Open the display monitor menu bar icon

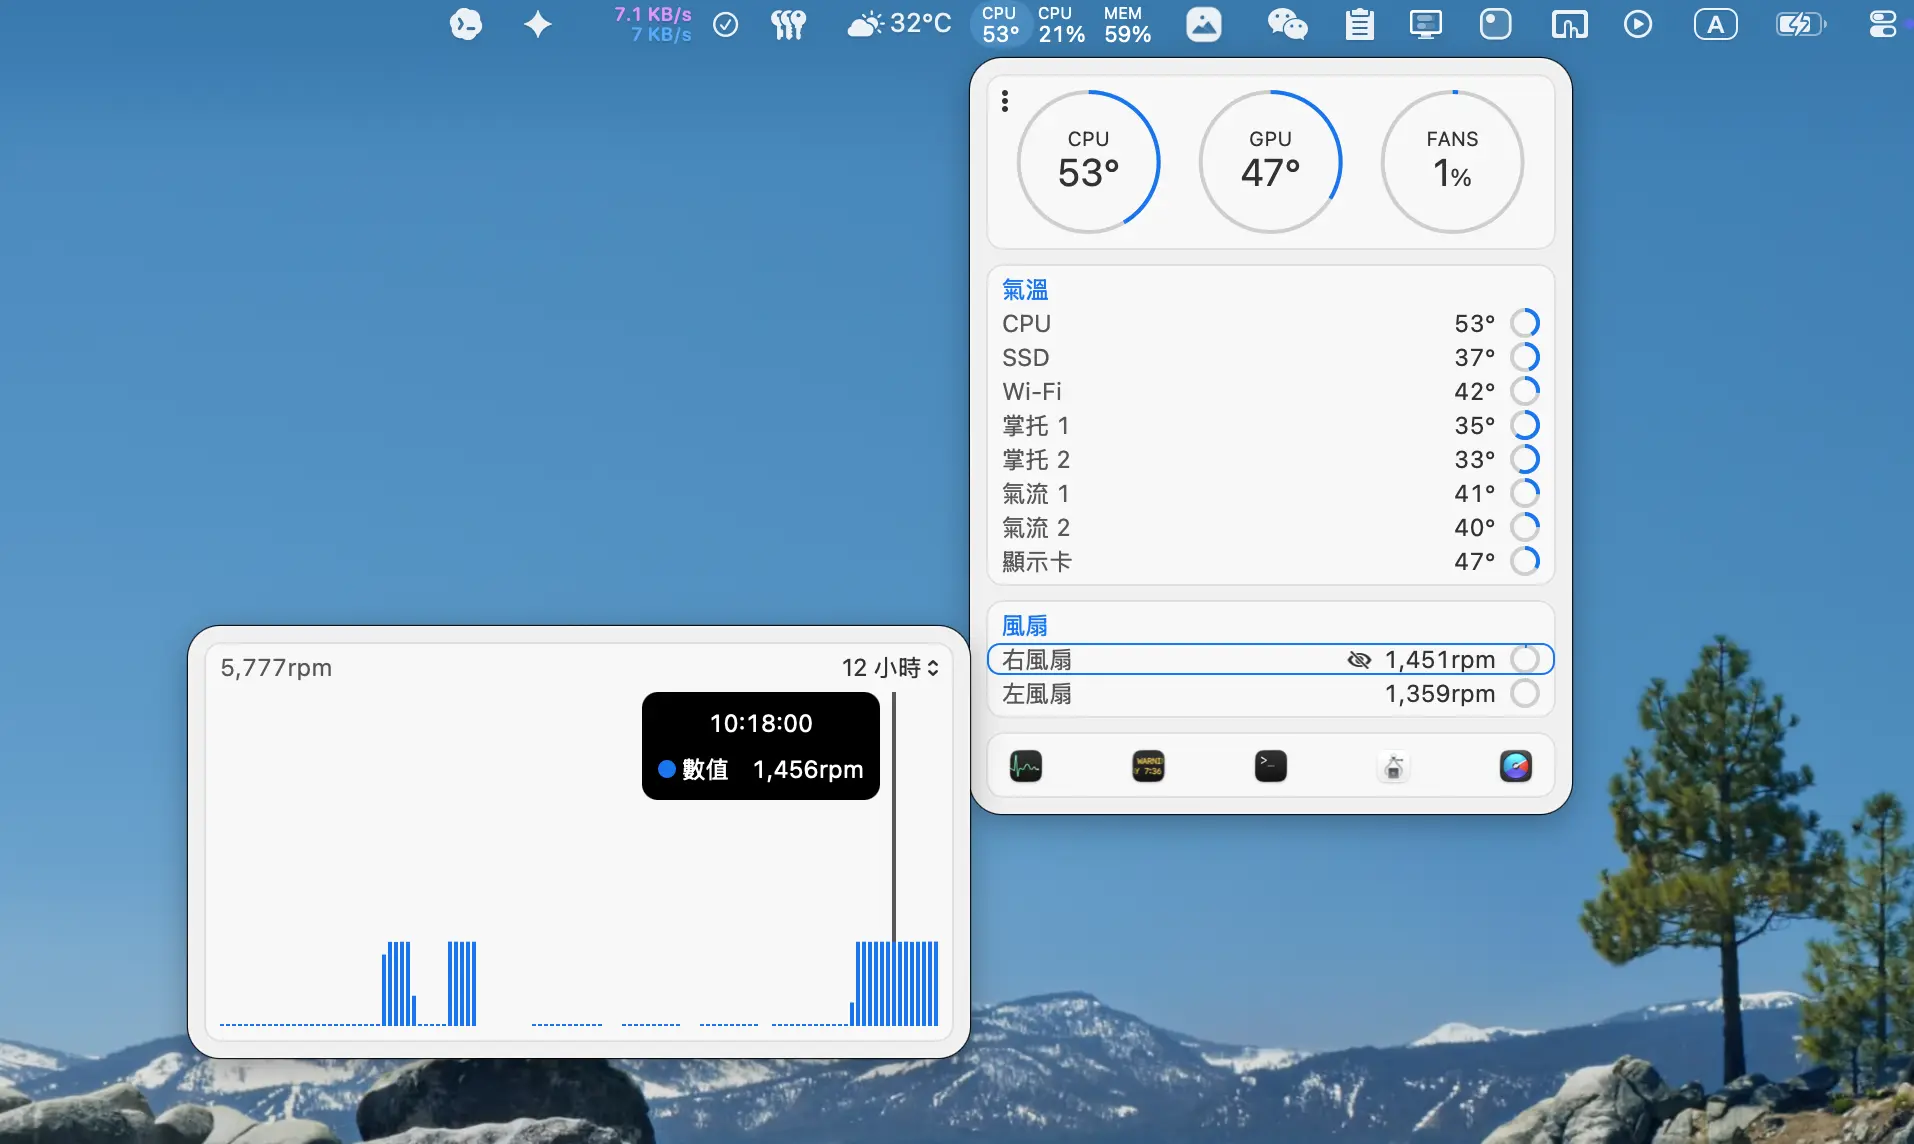click(x=1426, y=24)
